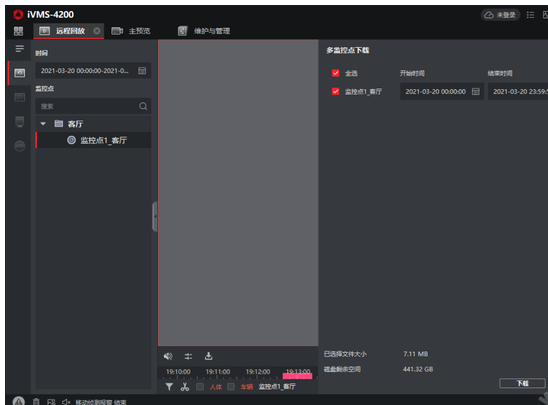Collapse the 客厅 folder tree arrow
548x405 pixels.
(43, 124)
